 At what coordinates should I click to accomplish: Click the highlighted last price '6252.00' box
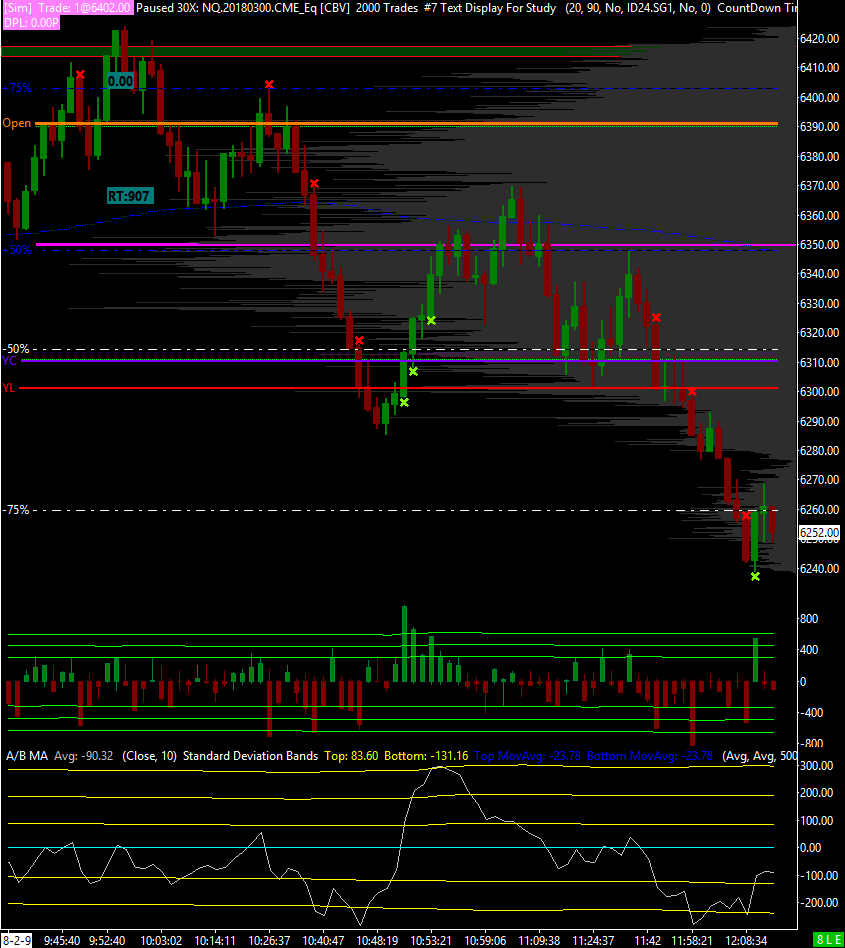pos(819,533)
